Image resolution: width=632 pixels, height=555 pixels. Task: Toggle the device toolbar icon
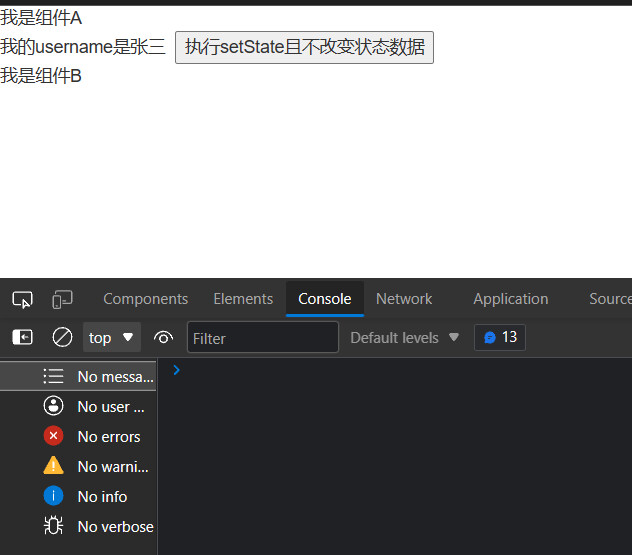62,299
